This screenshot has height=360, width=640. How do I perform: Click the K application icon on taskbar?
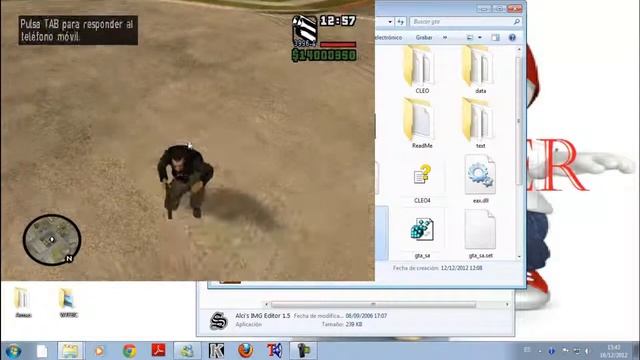tap(216, 351)
